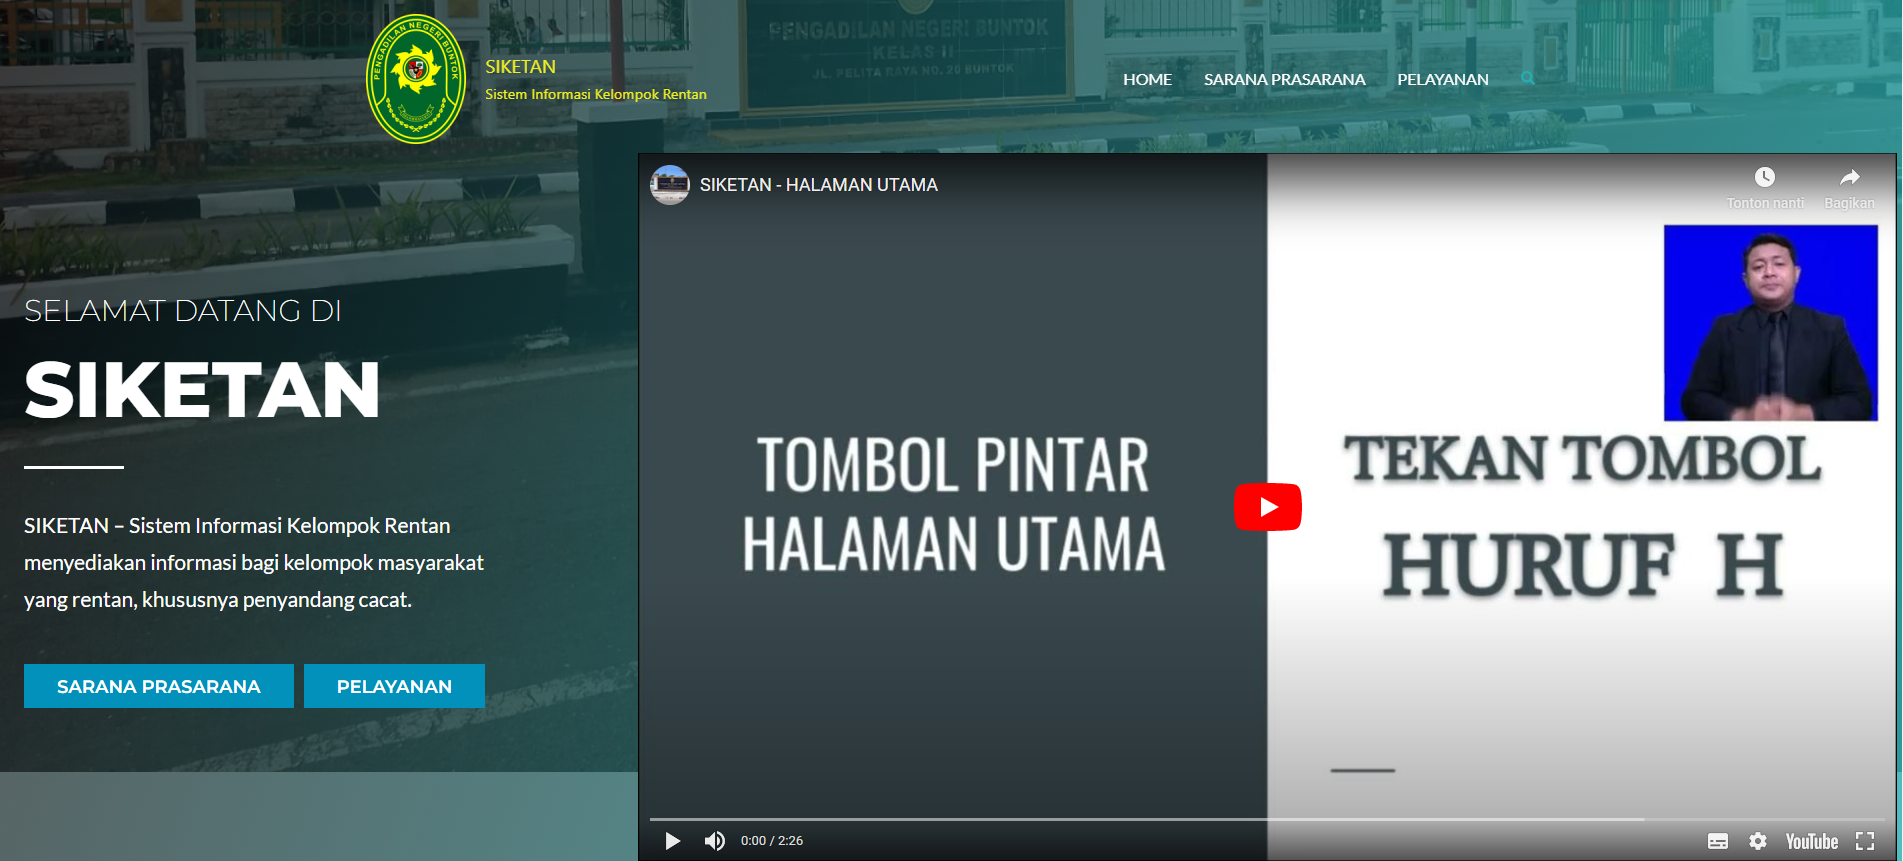The width and height of the screenshot is (1903, 861).
Task: Click the 0:00 / 2:26 time display
Action: coord(772,841)
